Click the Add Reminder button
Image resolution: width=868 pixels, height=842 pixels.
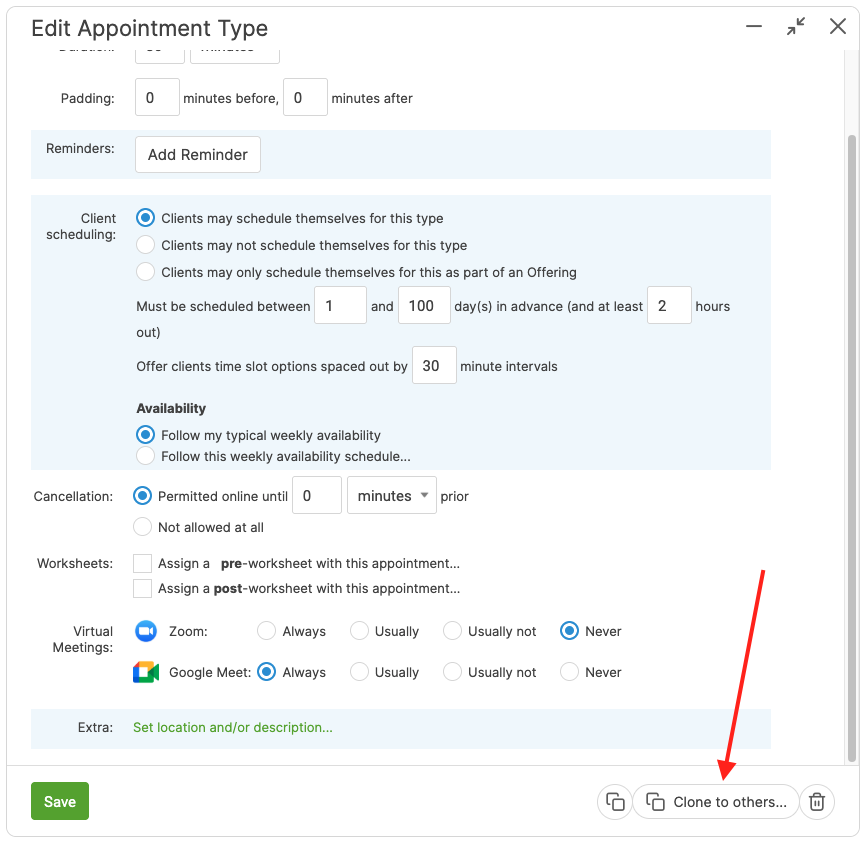tap(198, 155)
